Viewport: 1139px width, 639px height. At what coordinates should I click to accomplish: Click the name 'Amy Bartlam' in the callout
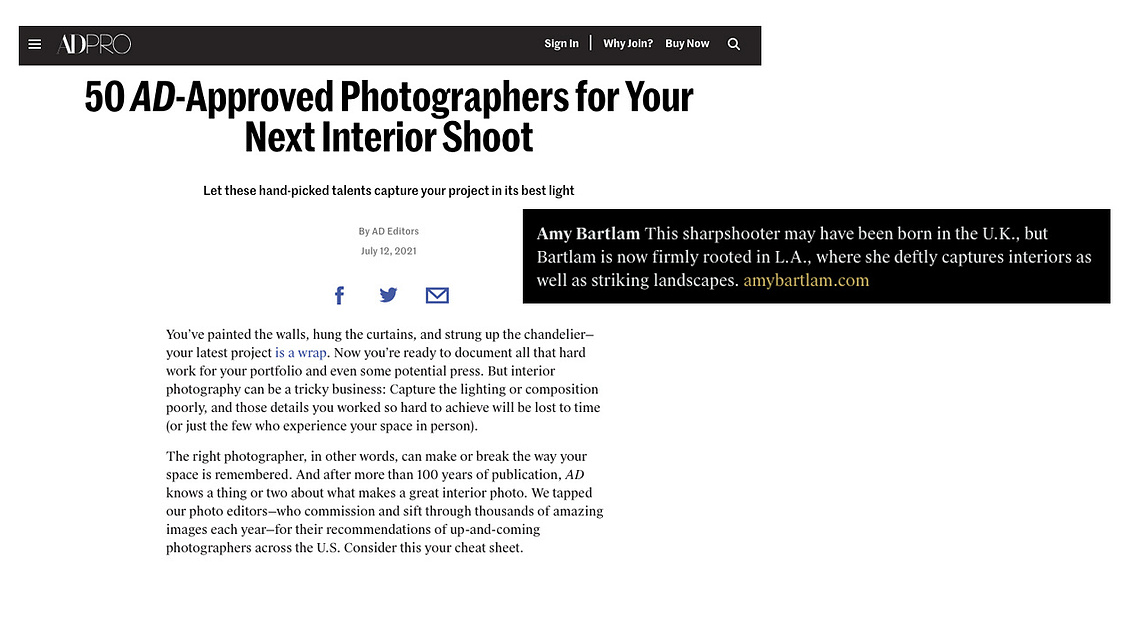coord(588,234)
